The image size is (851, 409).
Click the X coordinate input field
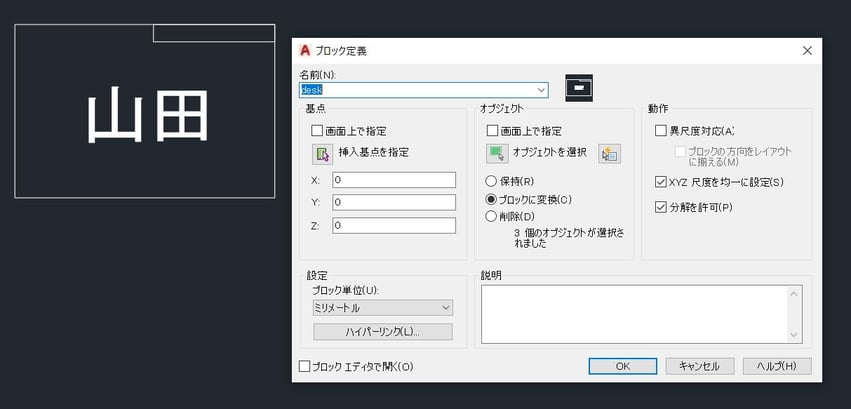pyautogui.click(x=394, y=180)
